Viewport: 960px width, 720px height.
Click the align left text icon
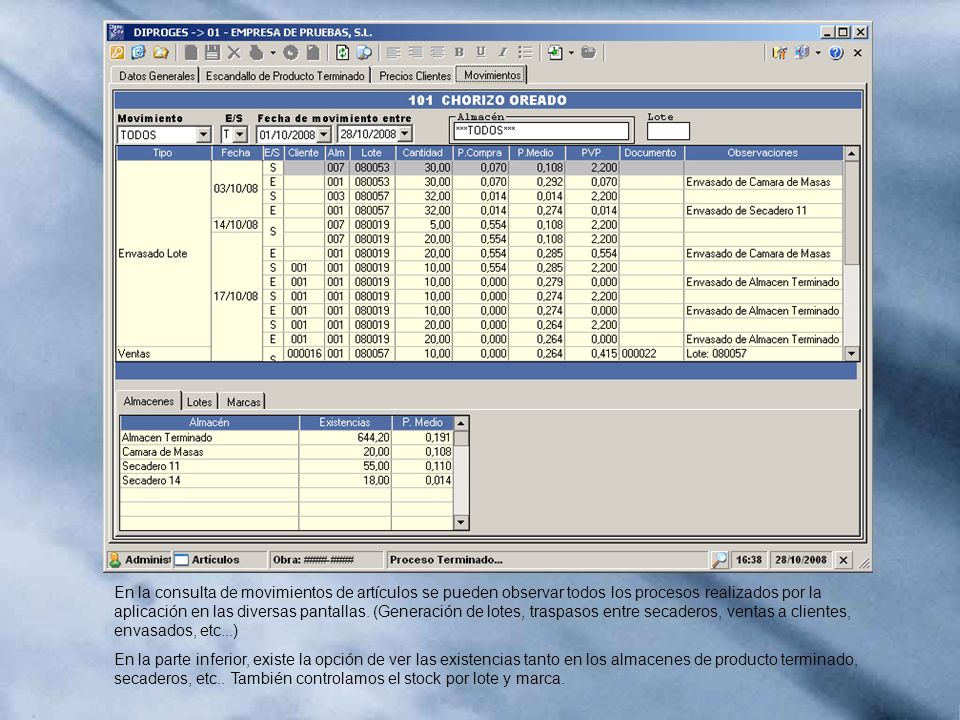[393, 53]
